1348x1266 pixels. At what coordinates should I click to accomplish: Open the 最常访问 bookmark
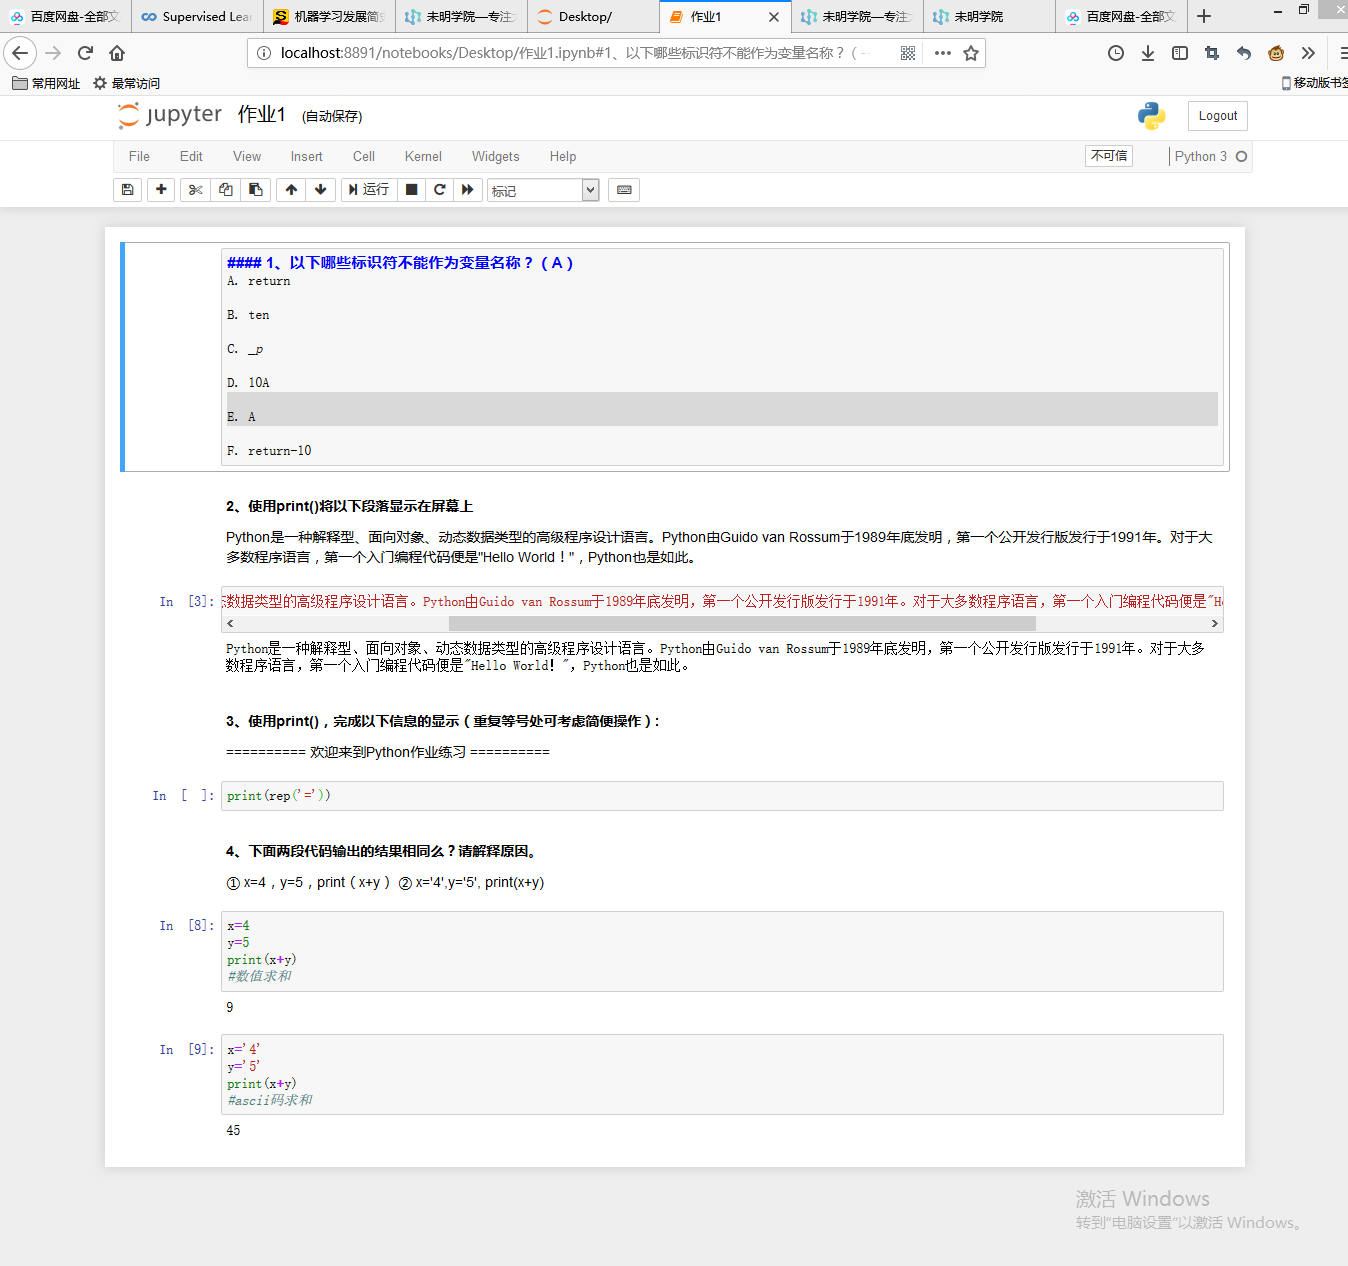(127, 83)
